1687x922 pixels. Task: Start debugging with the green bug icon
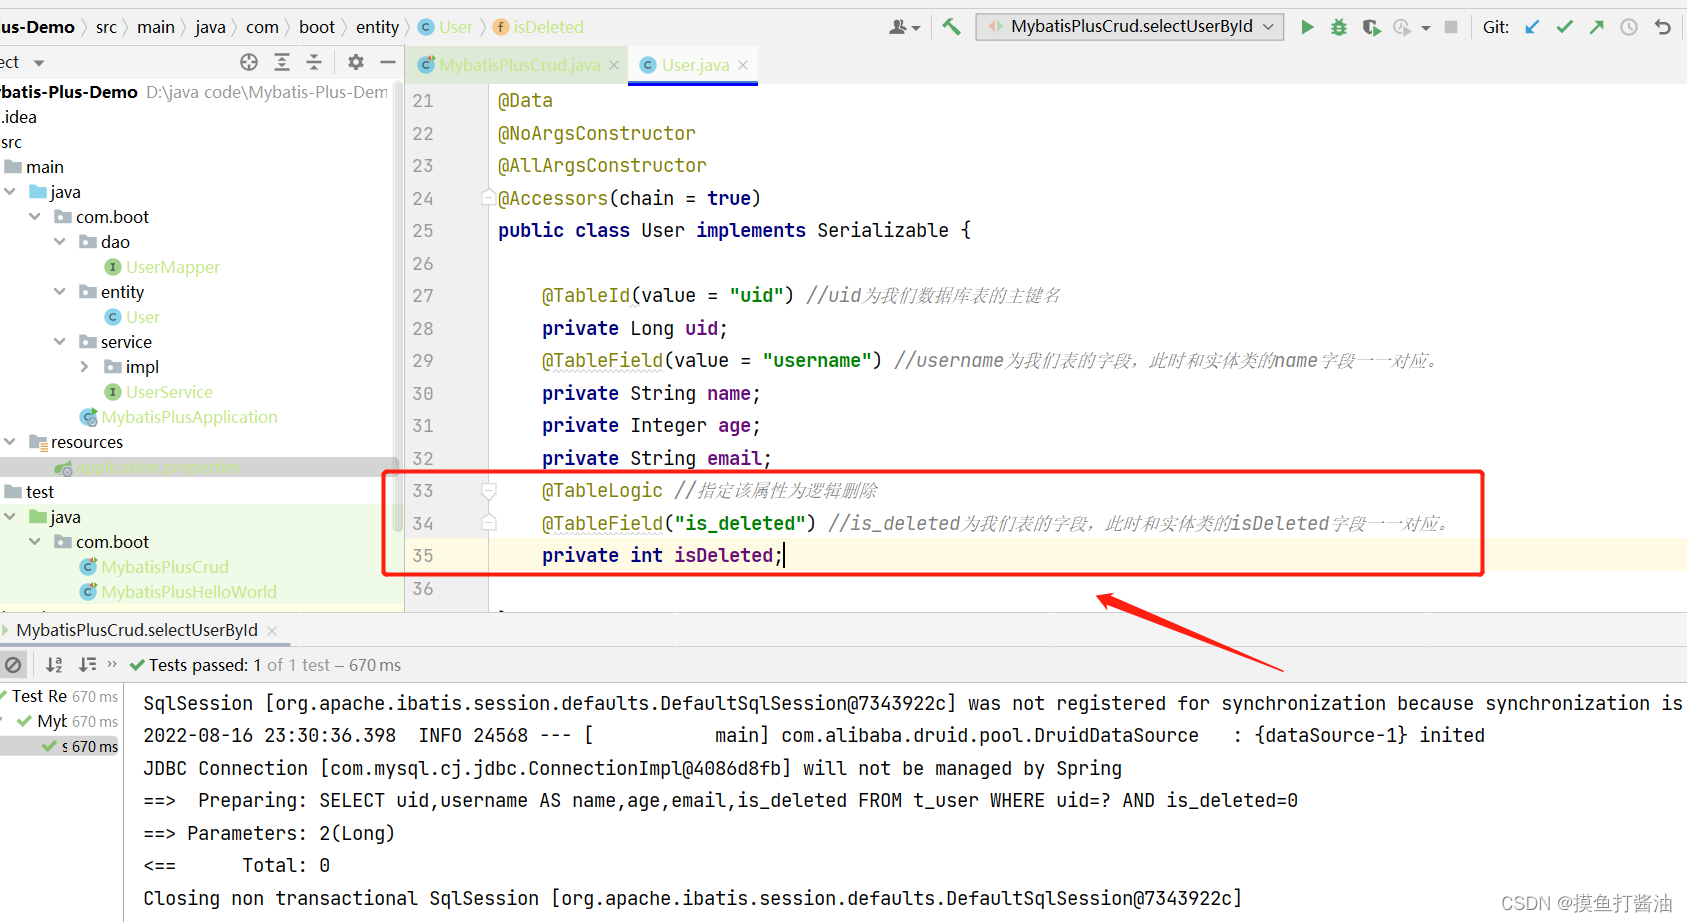(x=1338, y=27)
